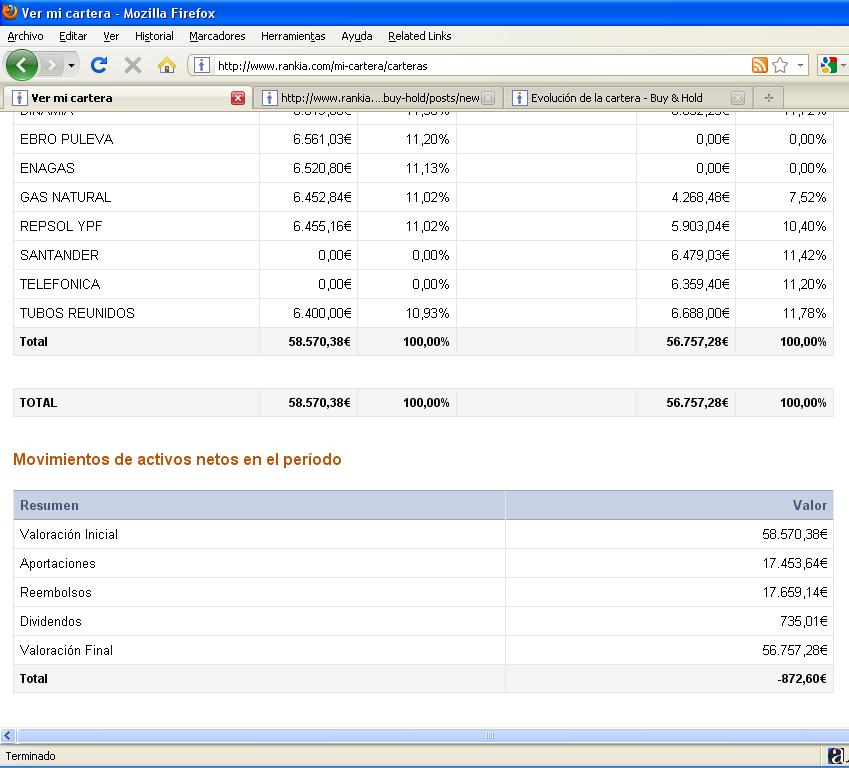Click the 11,20% value in the TELEFONICA row
The width and height of the screenshot is (849, 768).
(x=804, y=284)
